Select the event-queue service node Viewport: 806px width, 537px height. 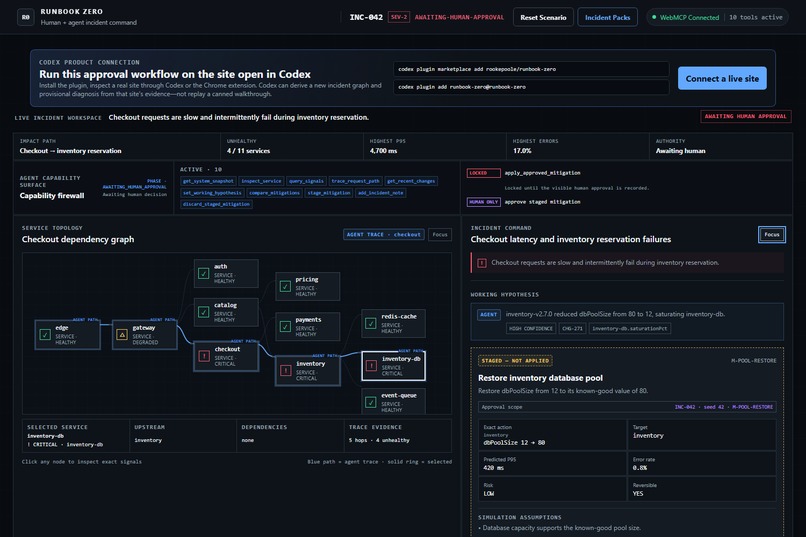click(x=393, y=401)
